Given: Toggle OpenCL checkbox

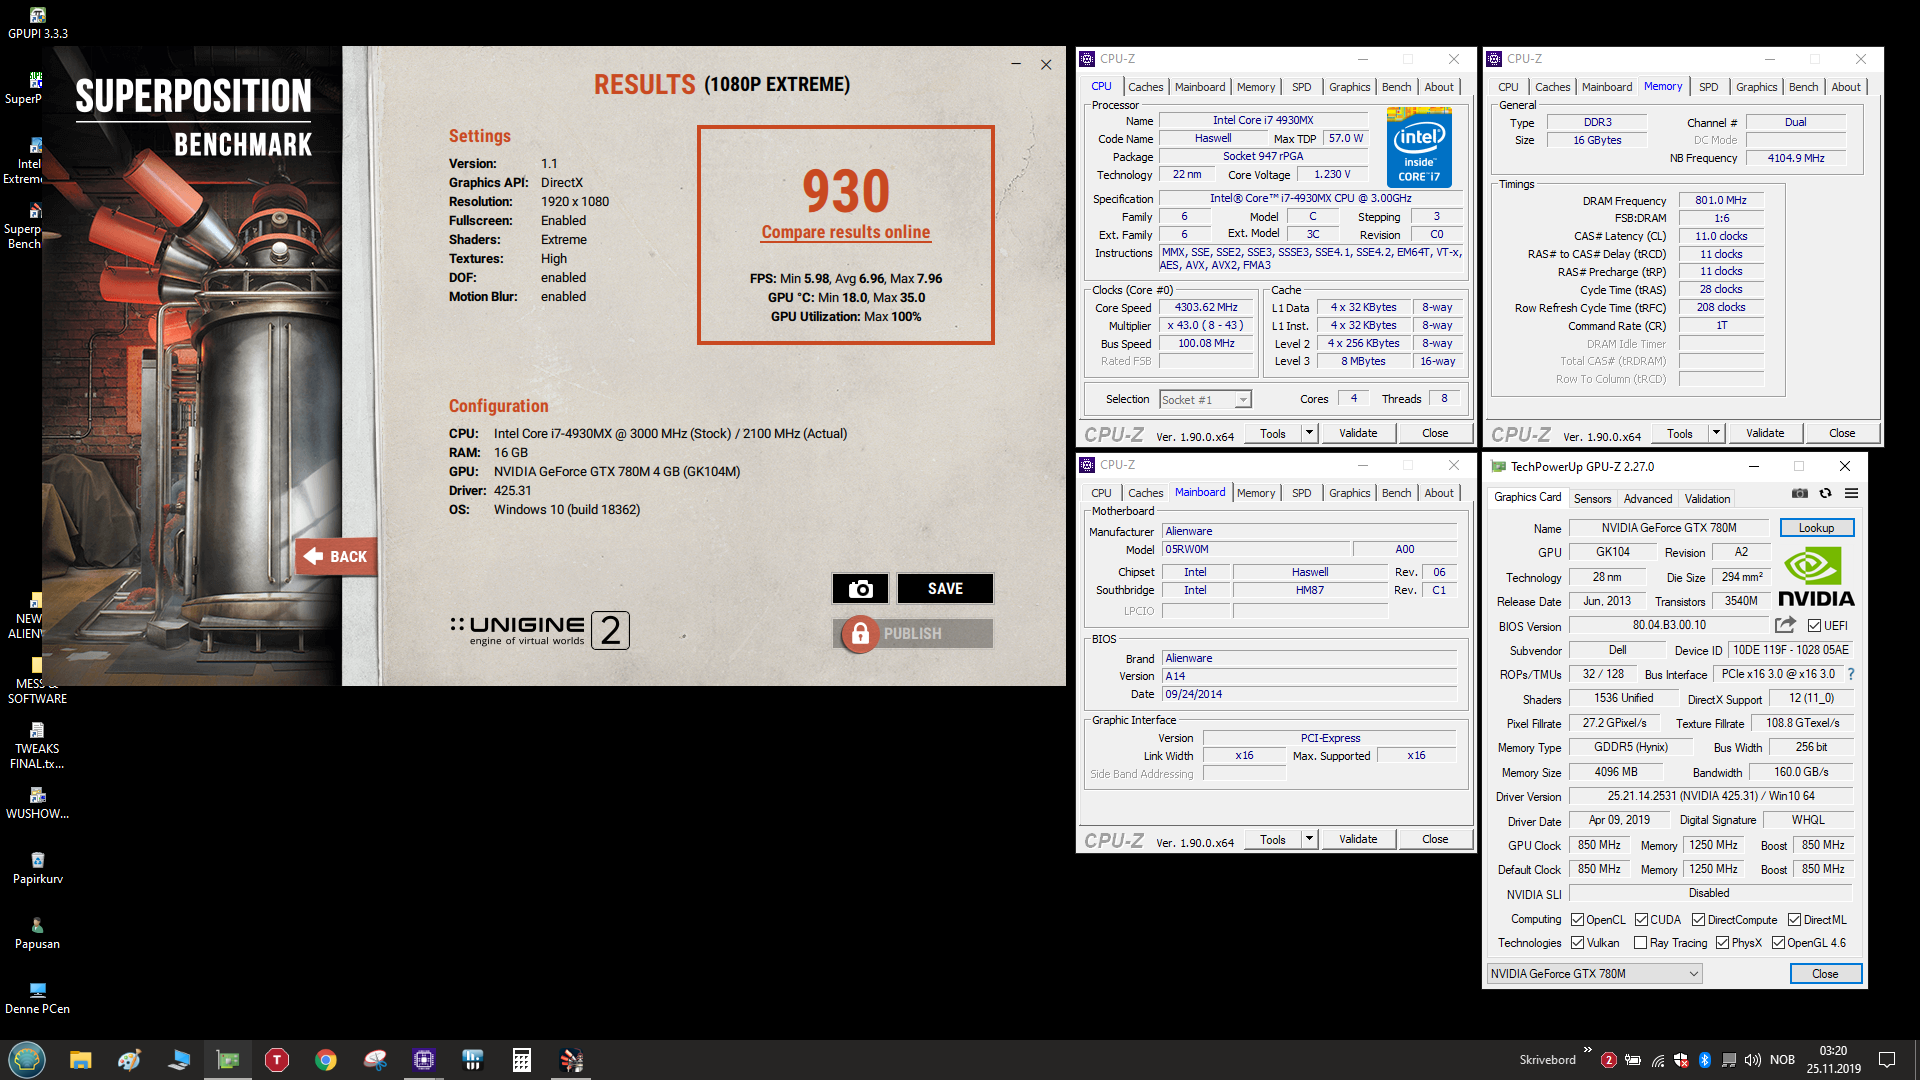Looking at the screenshot, I should click(1577, 920).
